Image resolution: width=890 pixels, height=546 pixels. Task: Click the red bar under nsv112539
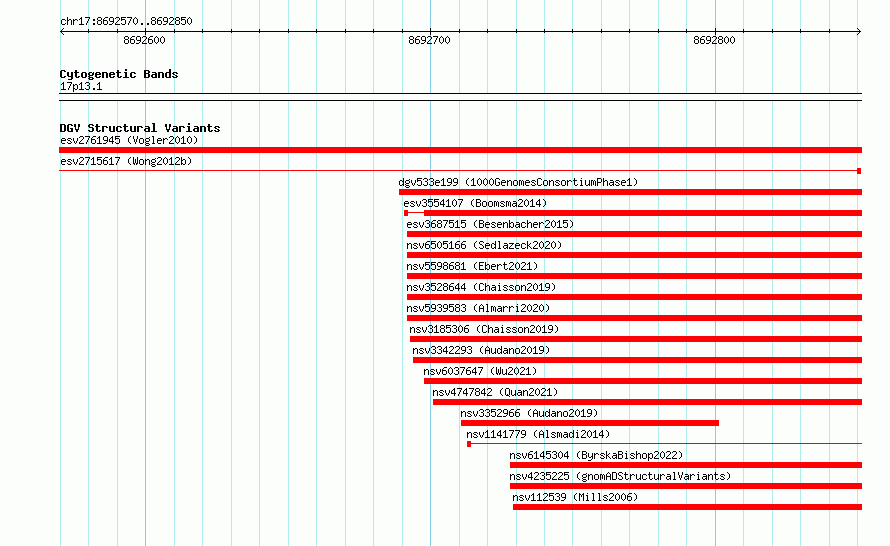point(687,507)
